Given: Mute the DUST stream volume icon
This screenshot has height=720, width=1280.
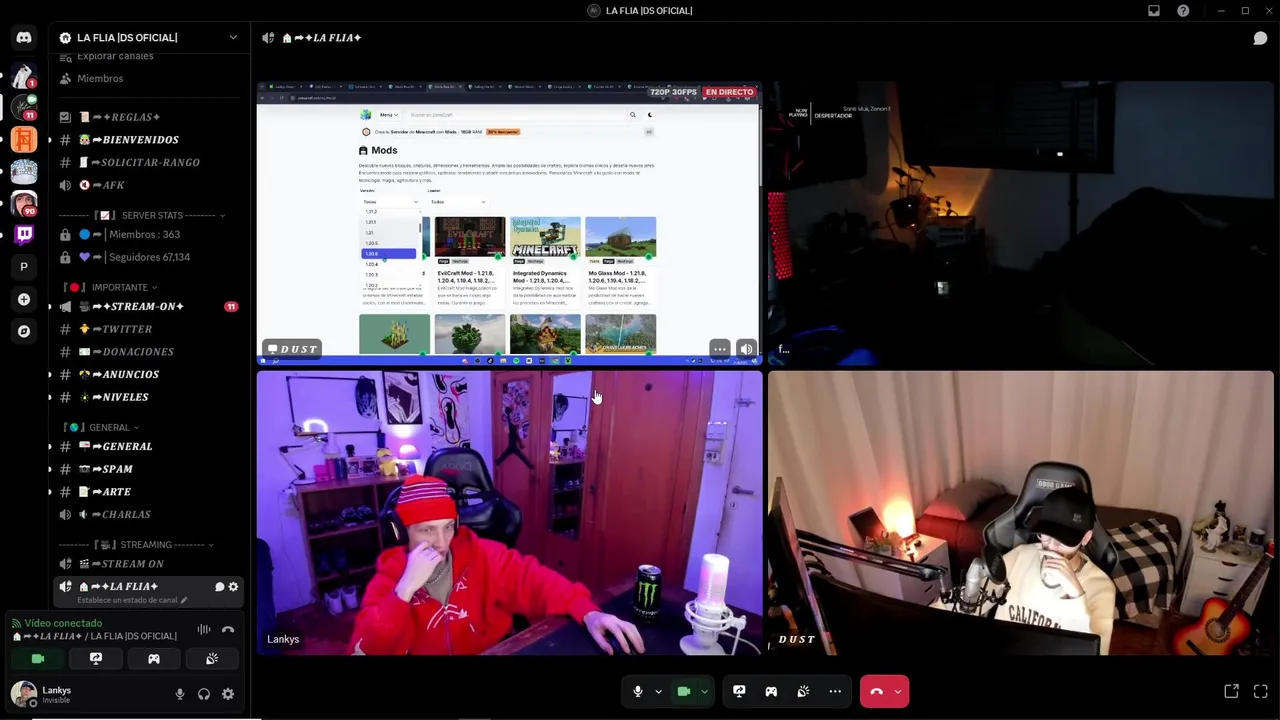Looking at the screenshot, I should click(746, 349).
